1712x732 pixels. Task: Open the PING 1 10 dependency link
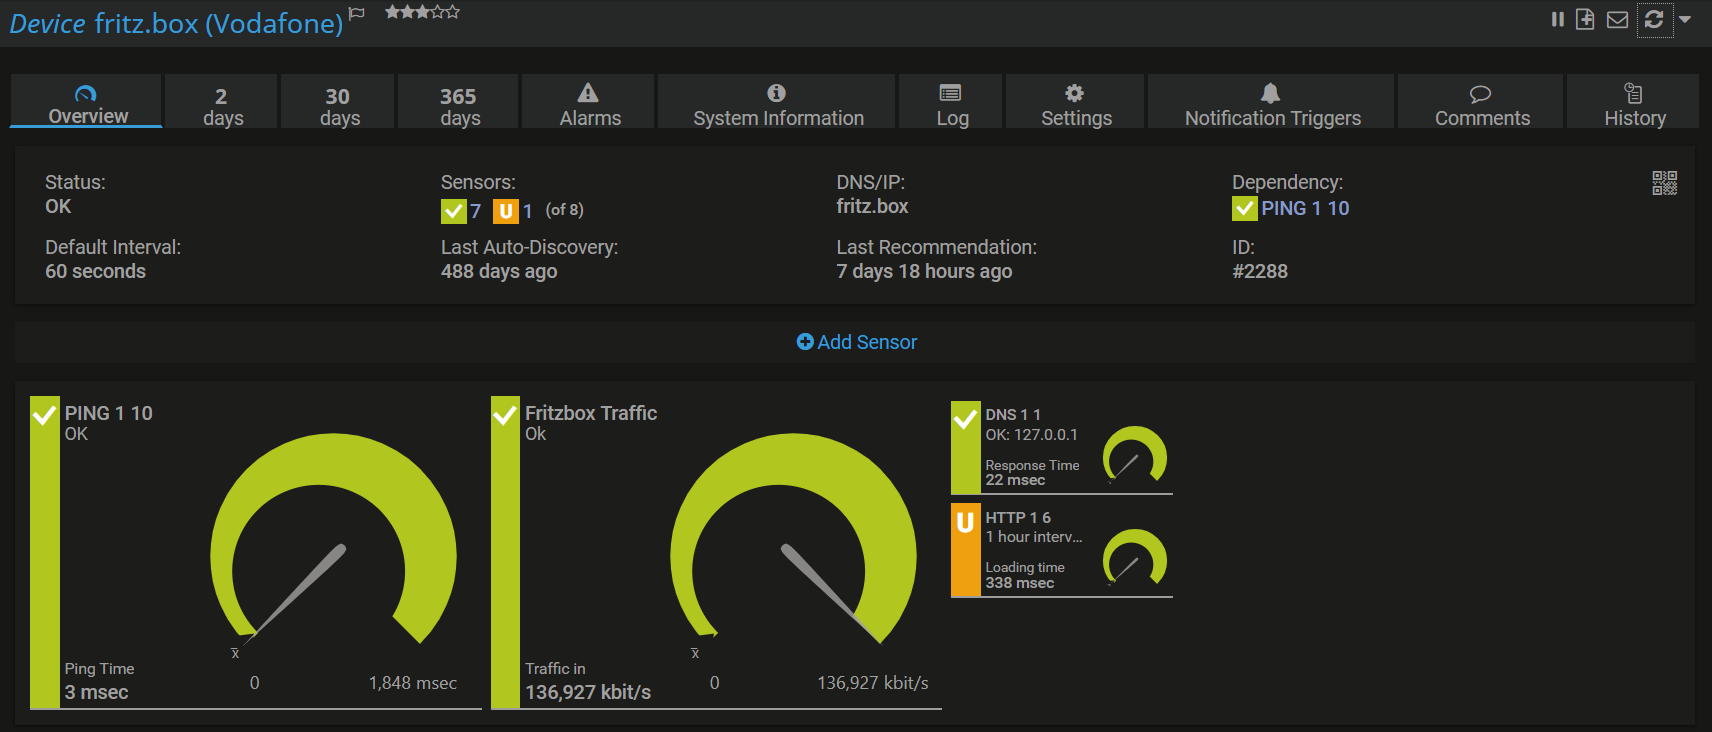1304,208
